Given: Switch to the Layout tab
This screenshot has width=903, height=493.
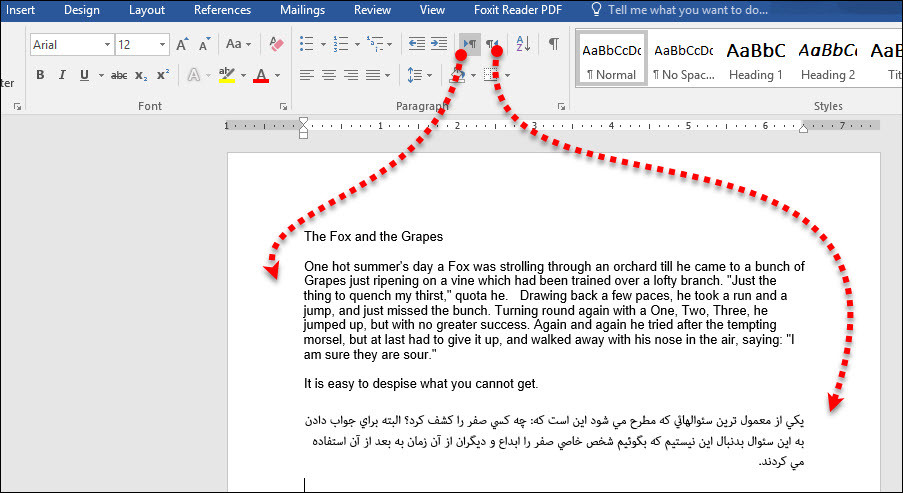Looking at the screenshot, I should (147, 10).
